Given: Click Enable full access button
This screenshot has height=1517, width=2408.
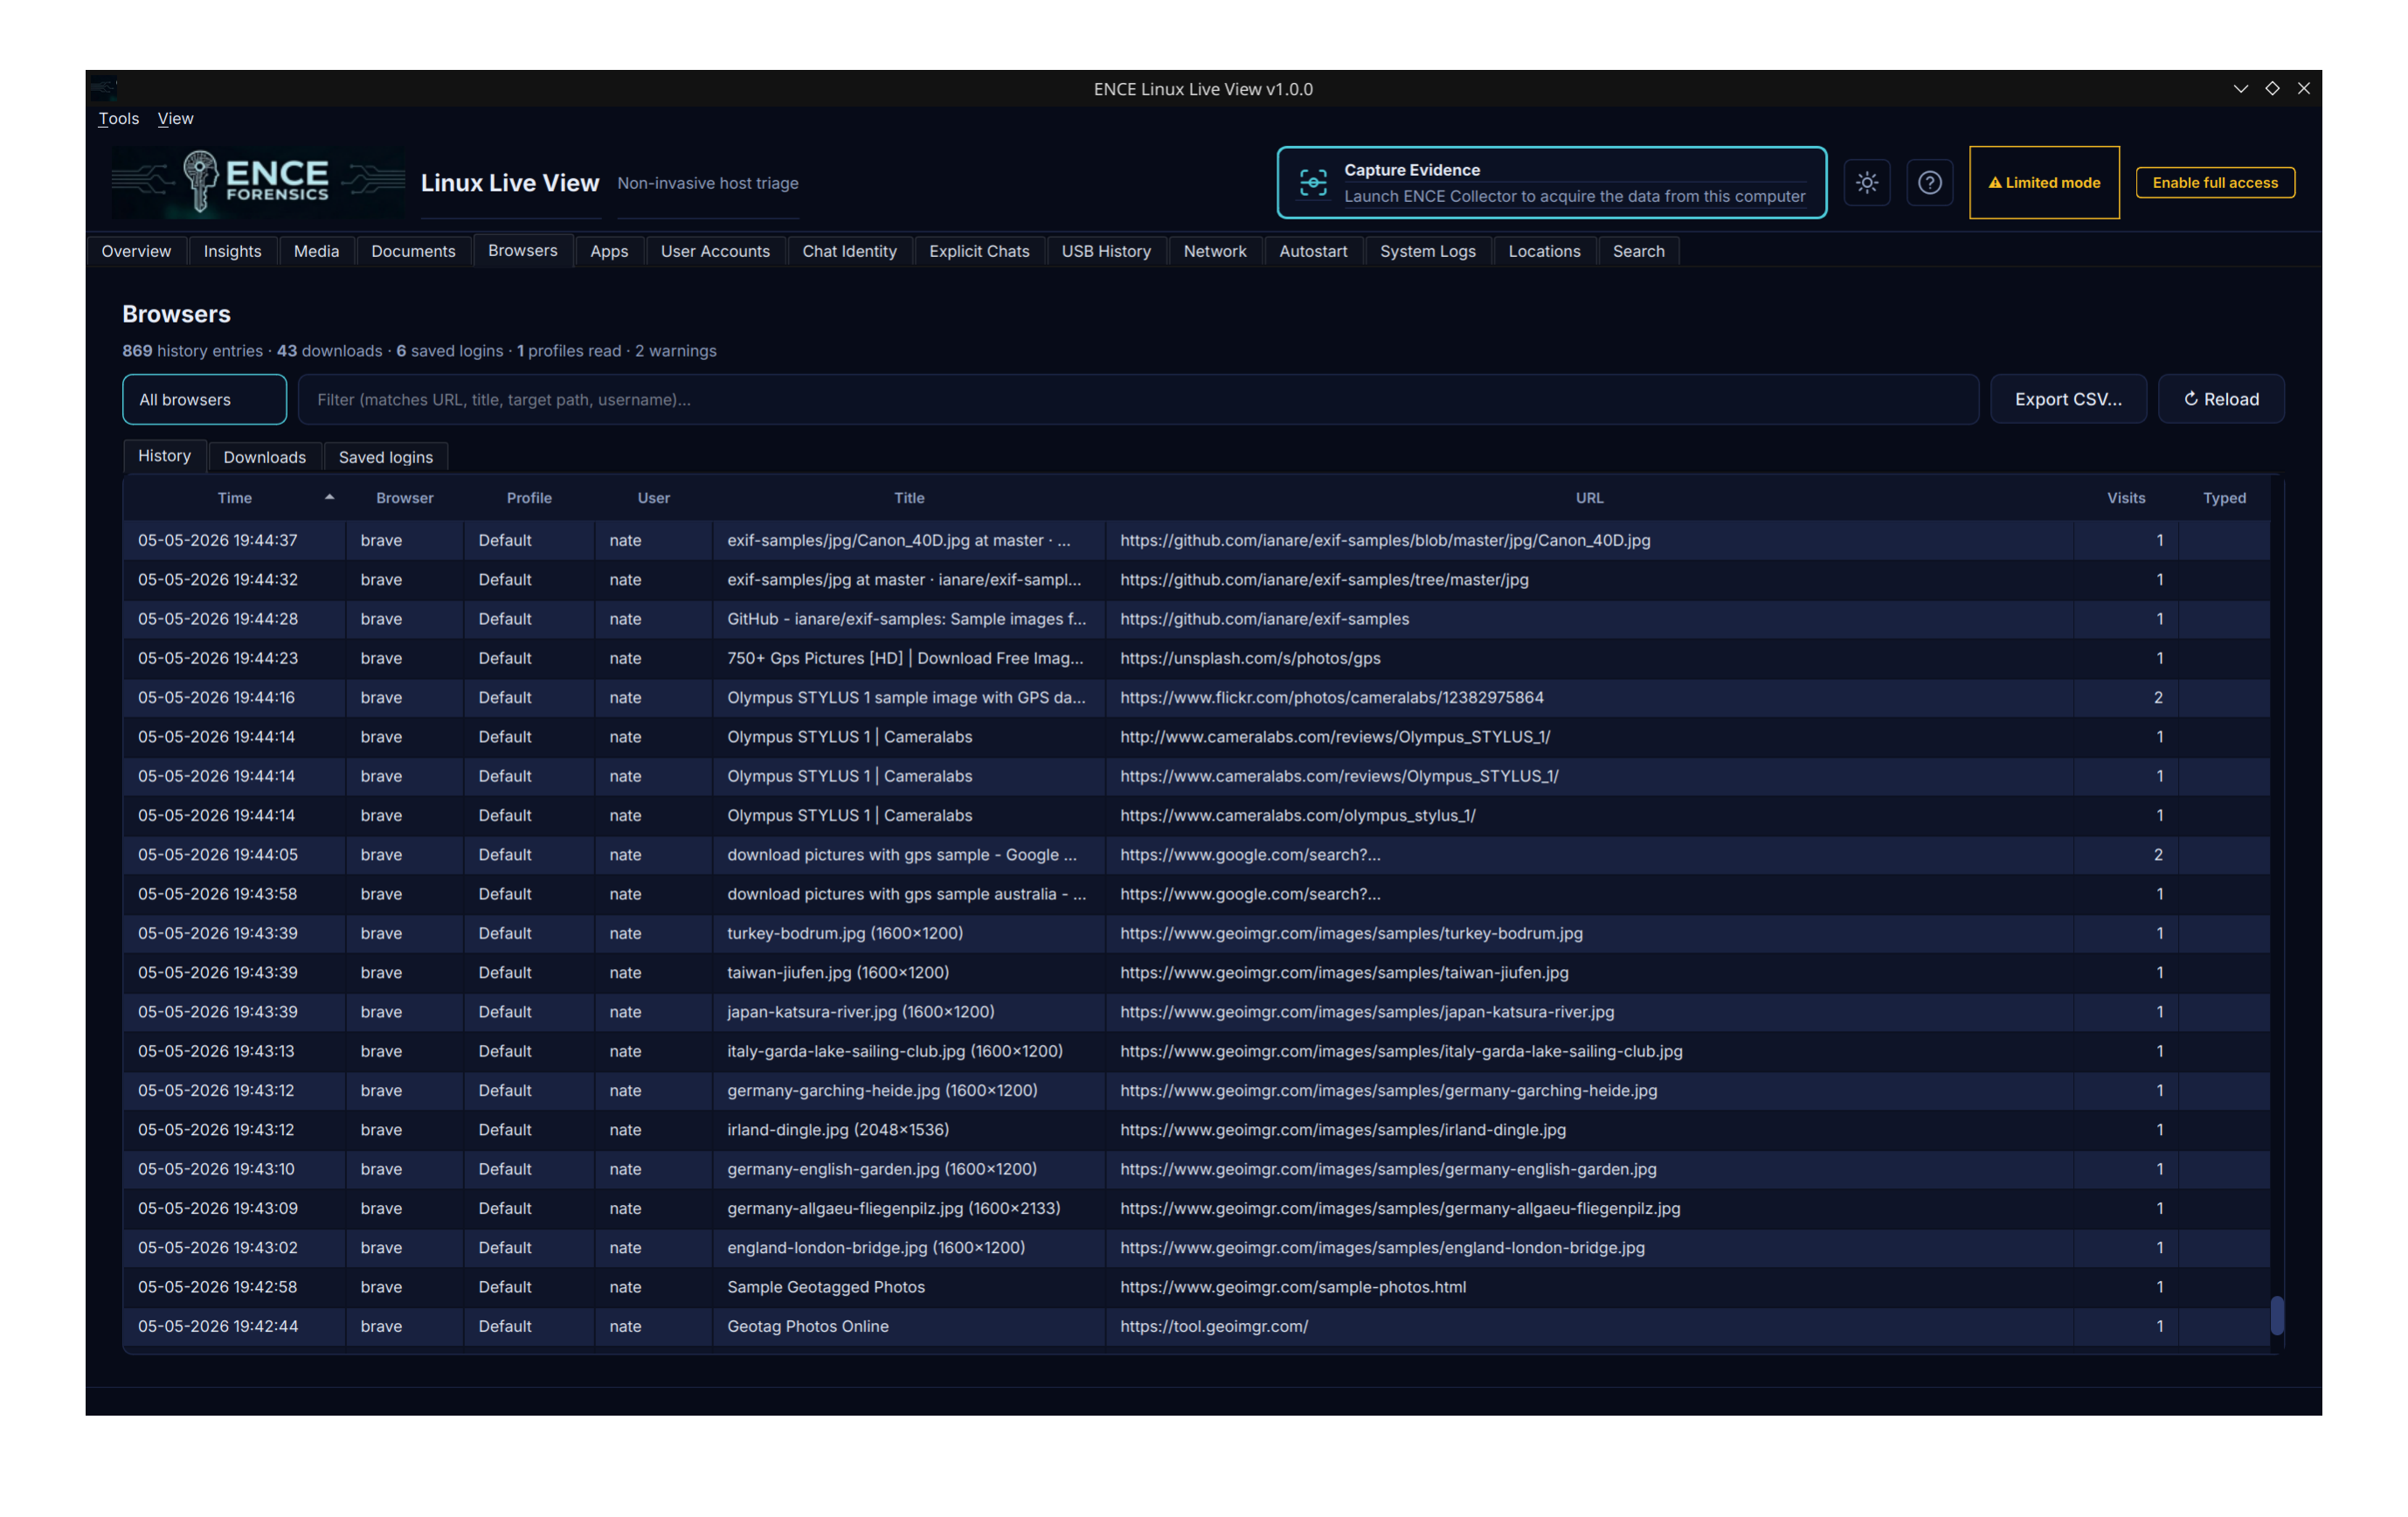Looking at the screenshot, I should 2214,182.
